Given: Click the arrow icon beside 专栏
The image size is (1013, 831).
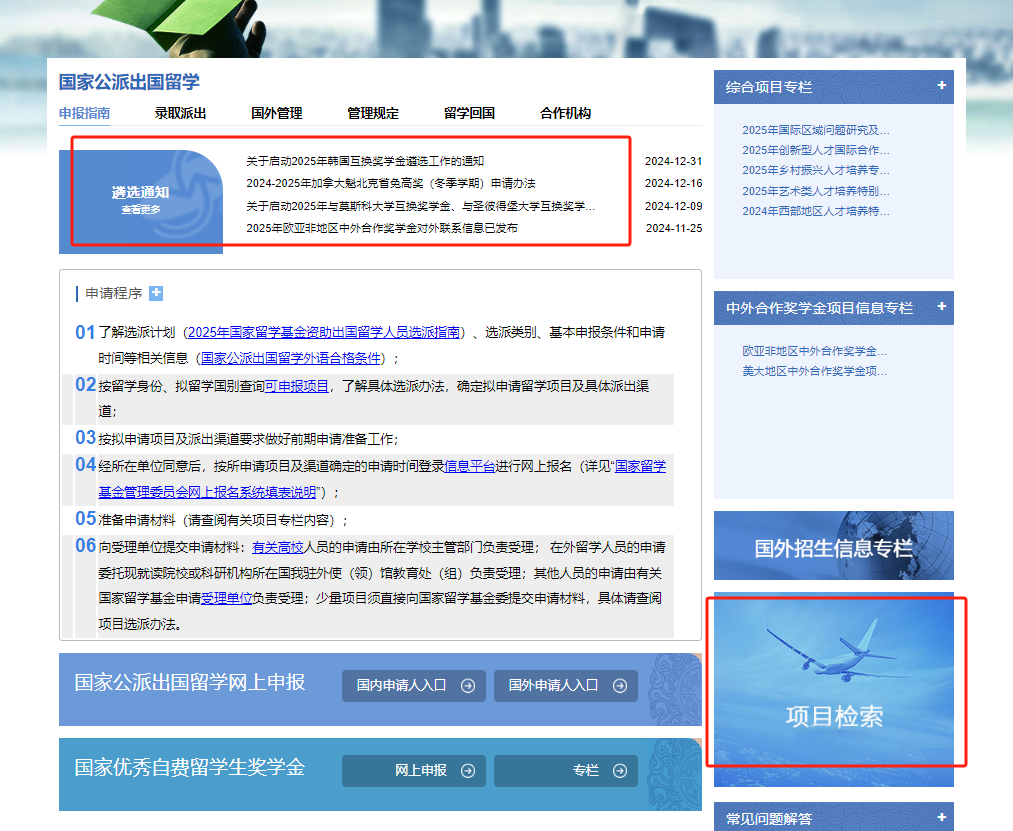Looking at the screenshot, I should click(x=619, y=771).
